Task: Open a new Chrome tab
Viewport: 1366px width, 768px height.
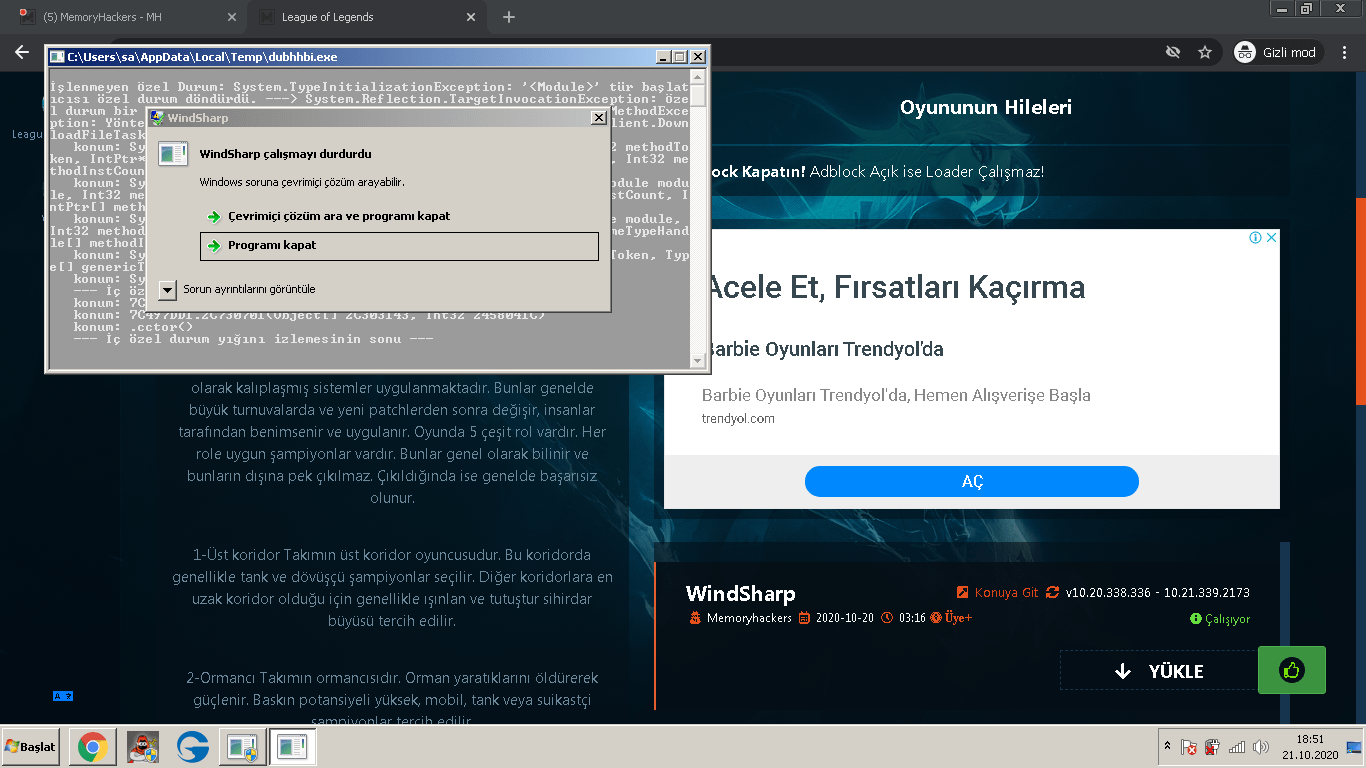Action: (x=509, y=17)
